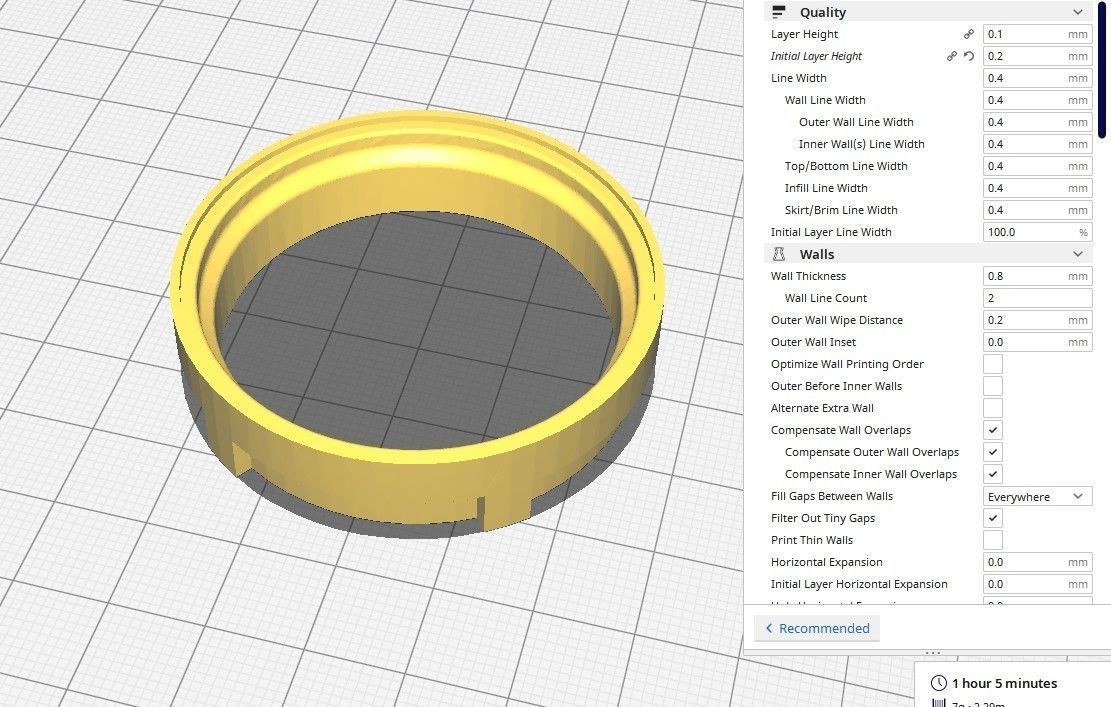
Task: Click the Inner Wall(s) Line Width field
Action: point(1037,144)
